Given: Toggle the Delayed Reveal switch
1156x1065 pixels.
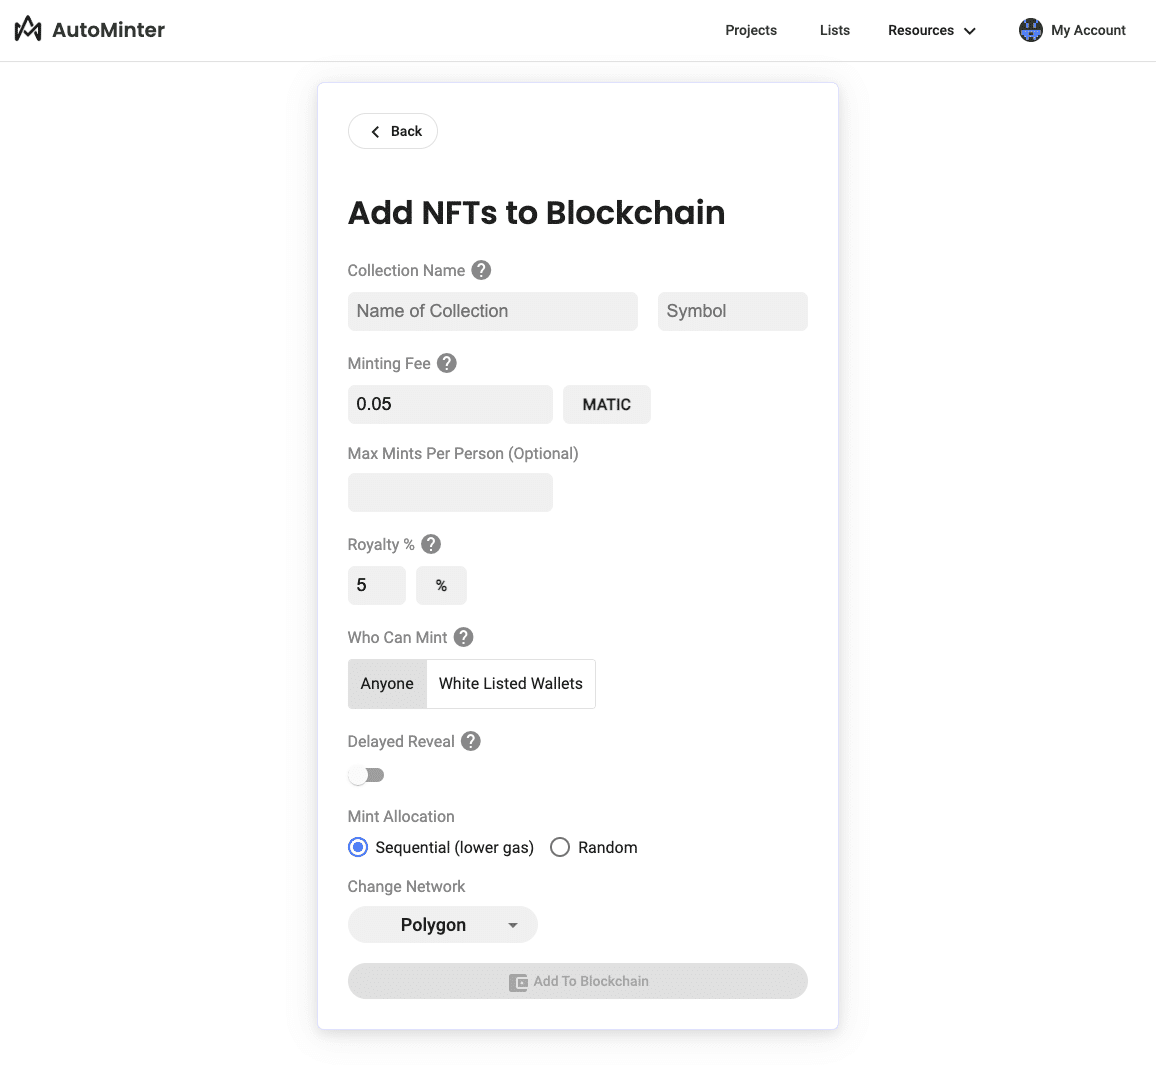Looking at the screenshot, I should pyautogui.click(x=366, y=775).
